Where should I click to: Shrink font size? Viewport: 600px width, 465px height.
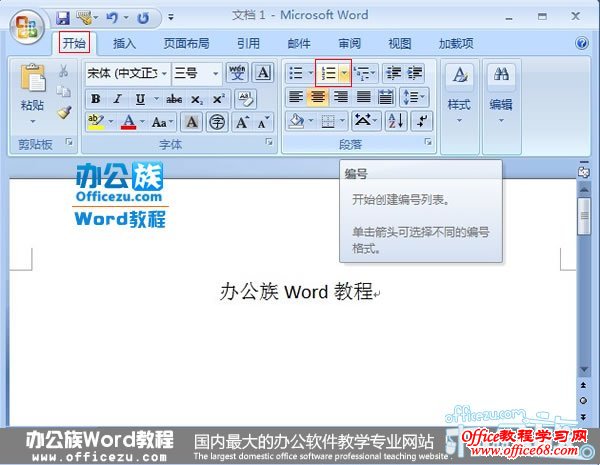tap(263, 122)
